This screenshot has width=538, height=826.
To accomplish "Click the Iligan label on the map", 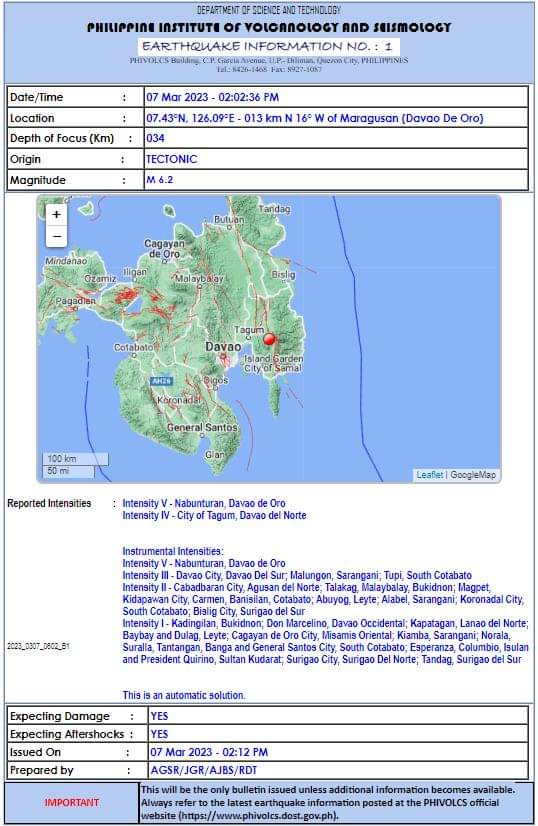I will point(135,272).
